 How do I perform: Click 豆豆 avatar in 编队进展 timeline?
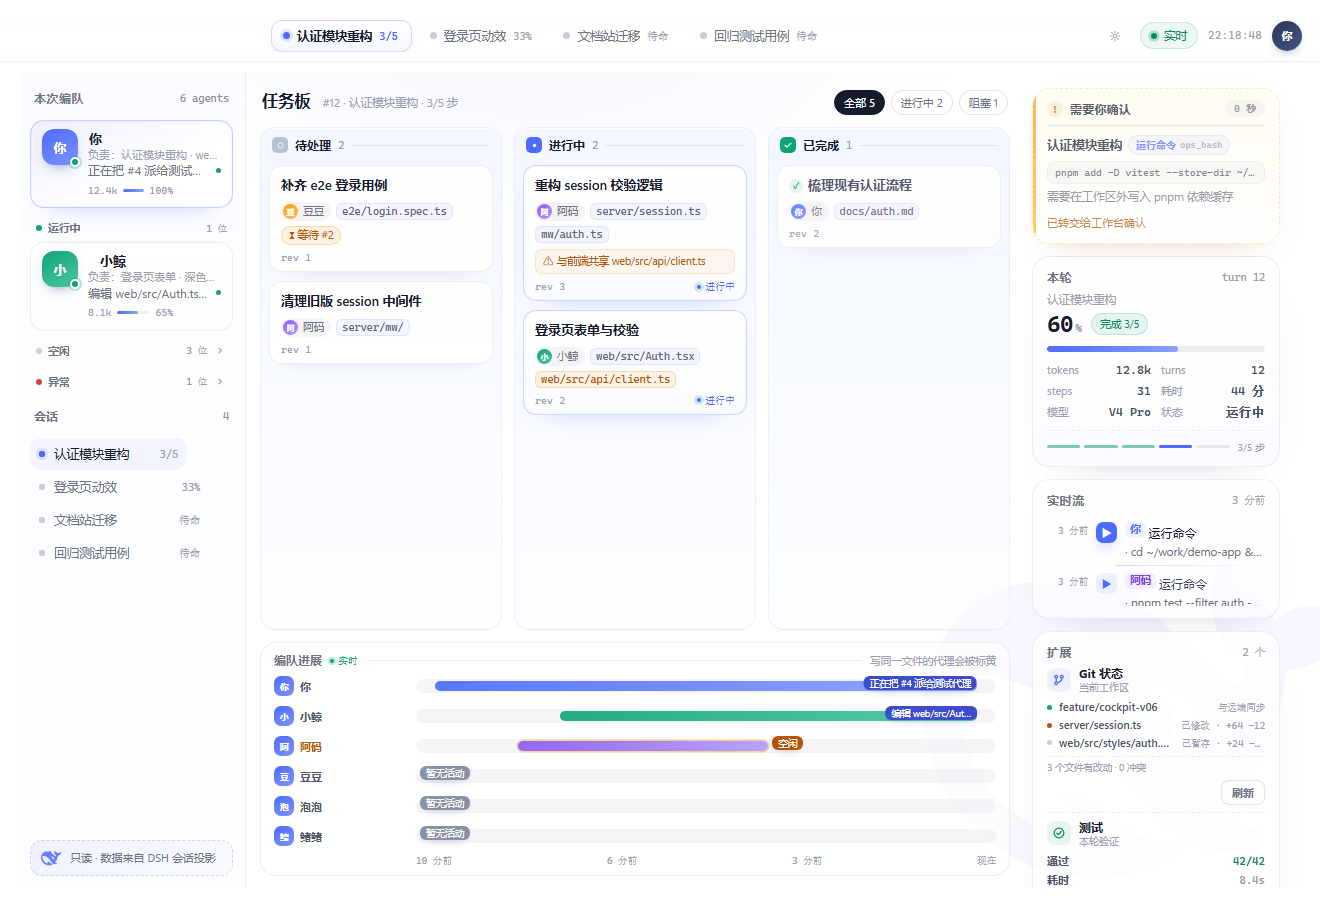click(x=284, y=776)
